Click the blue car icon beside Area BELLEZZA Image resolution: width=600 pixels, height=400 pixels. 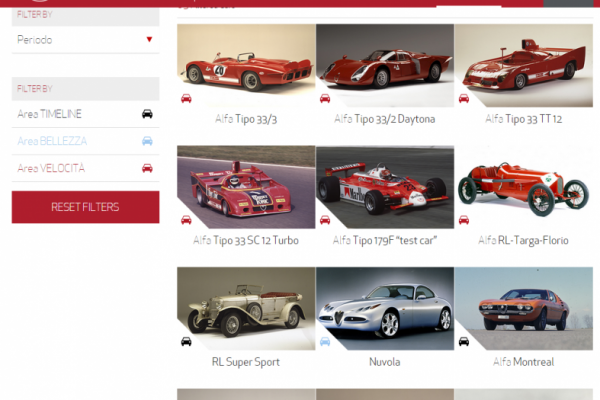pyautogui.click(x=147, y=141)
